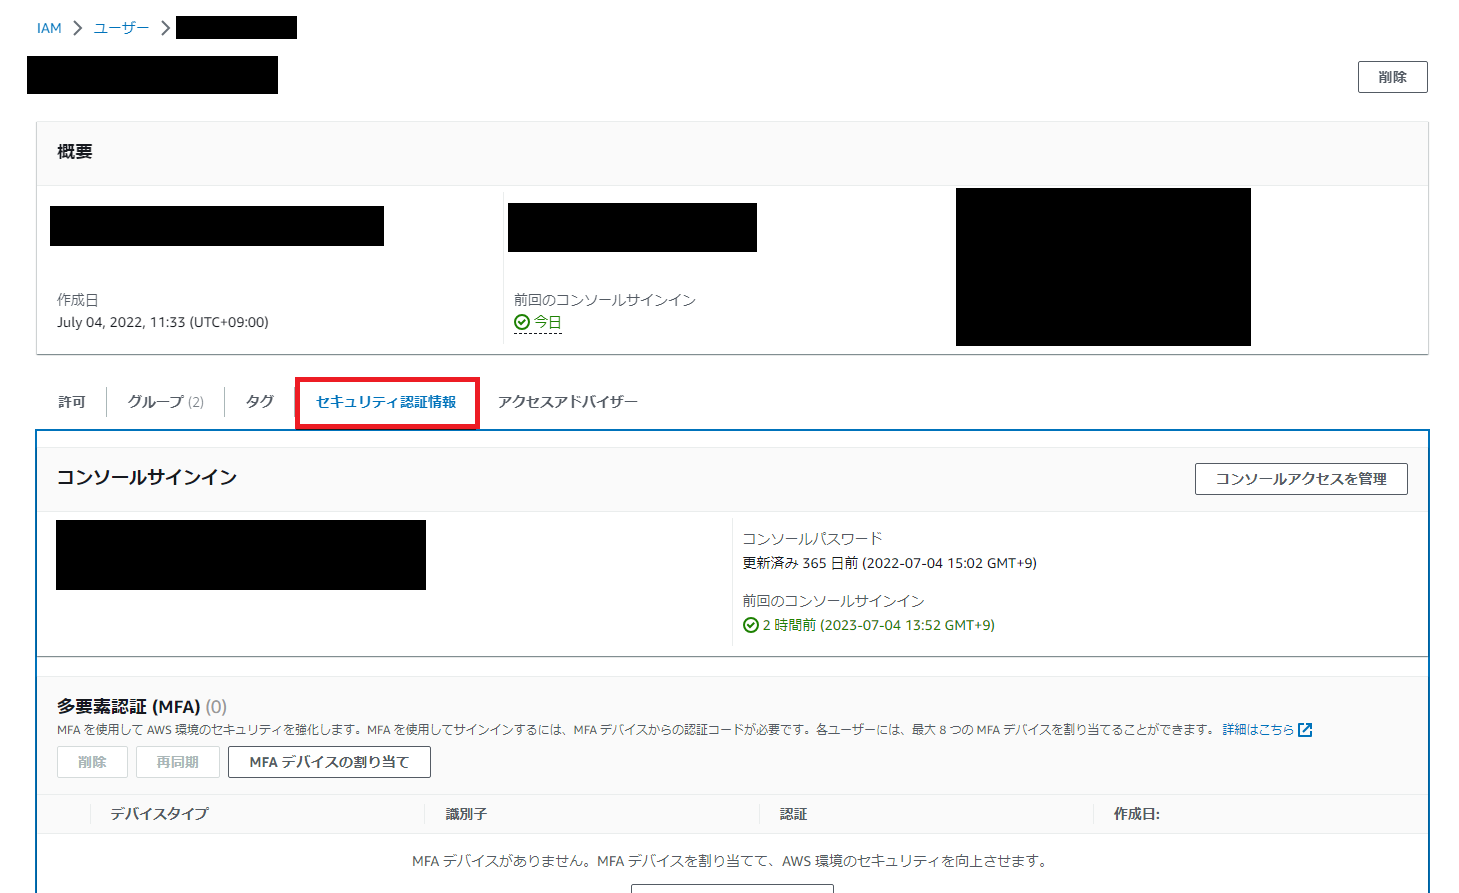Switch to the アクセスアドバイザー tab
This screenshot has width=1459, height=893.
pyautogui.click(x=567, y=401)
